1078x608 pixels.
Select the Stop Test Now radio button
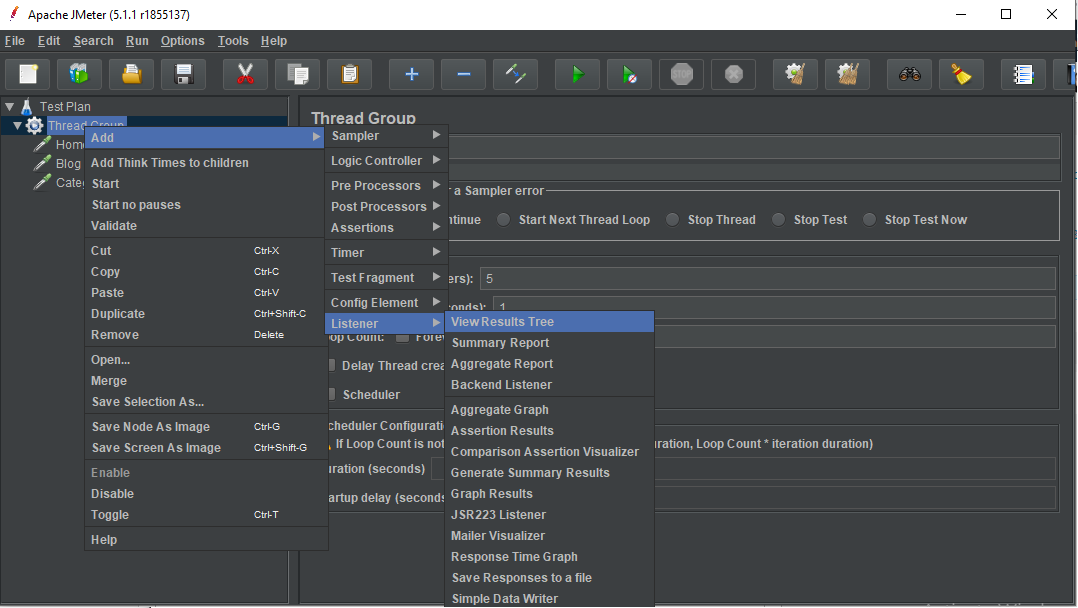[x=870, y=220]
